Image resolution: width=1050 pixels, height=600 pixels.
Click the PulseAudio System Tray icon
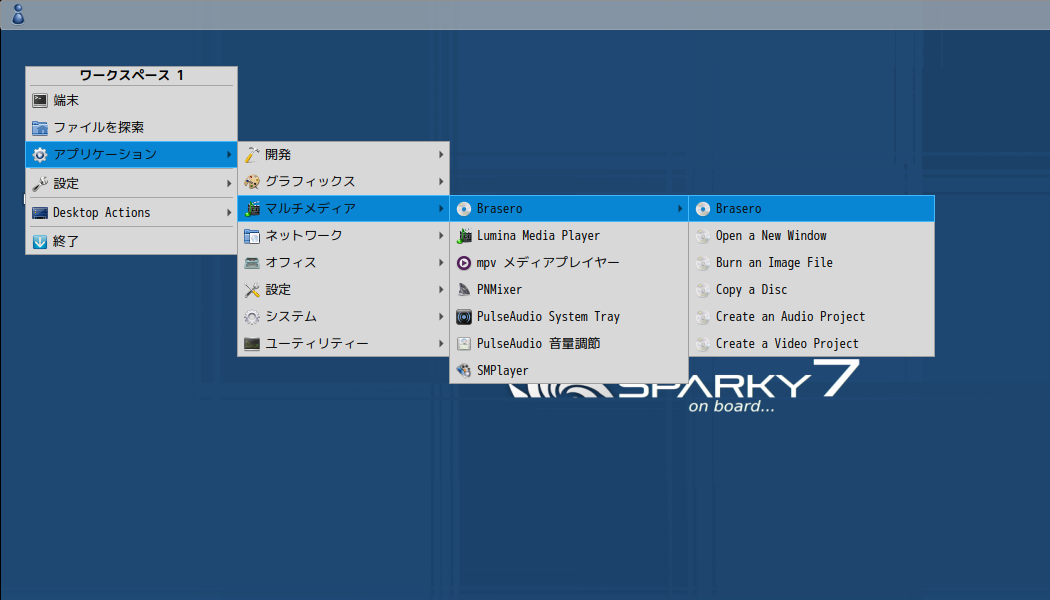pos(463,317)
